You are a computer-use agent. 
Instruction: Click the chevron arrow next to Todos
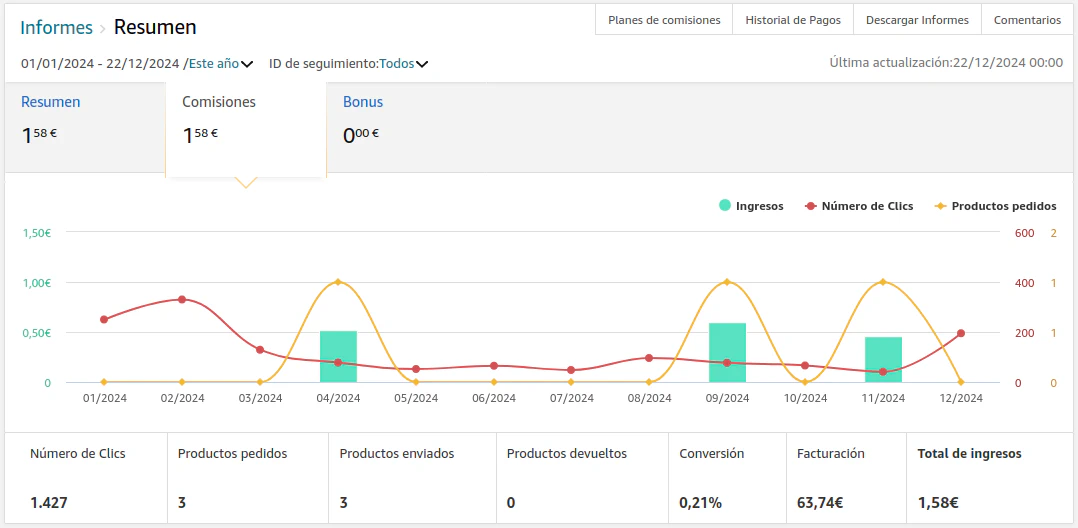coord(422,64)
